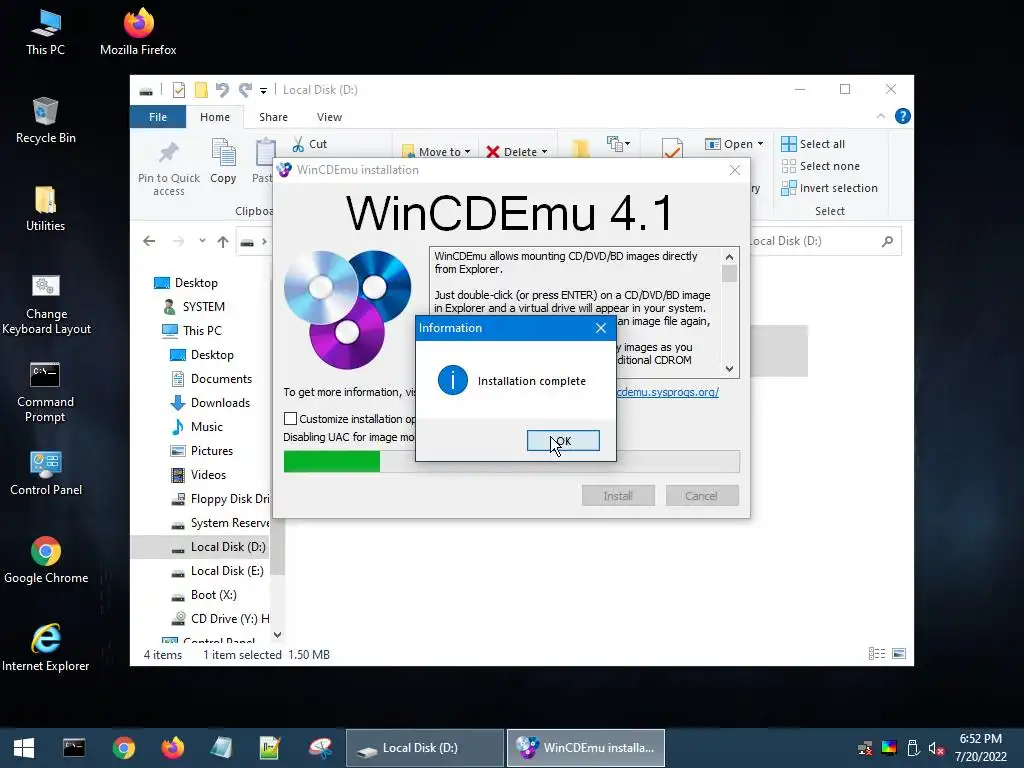Click the search magnifier in Explorer
This screenshot has width=1024, height=768.
[887, 241]
